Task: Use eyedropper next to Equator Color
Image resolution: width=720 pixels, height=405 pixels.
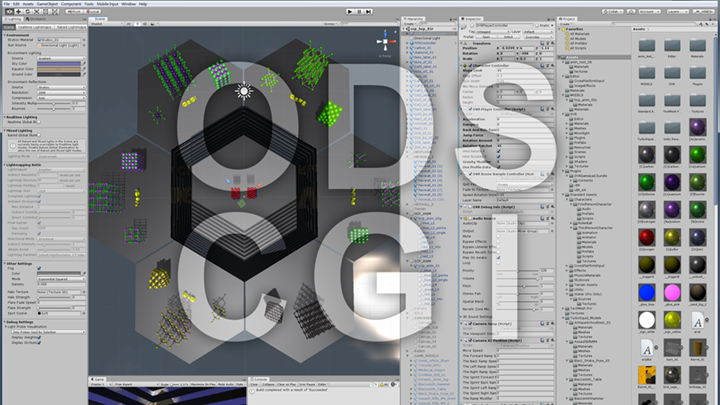Action: coord(84,69)
